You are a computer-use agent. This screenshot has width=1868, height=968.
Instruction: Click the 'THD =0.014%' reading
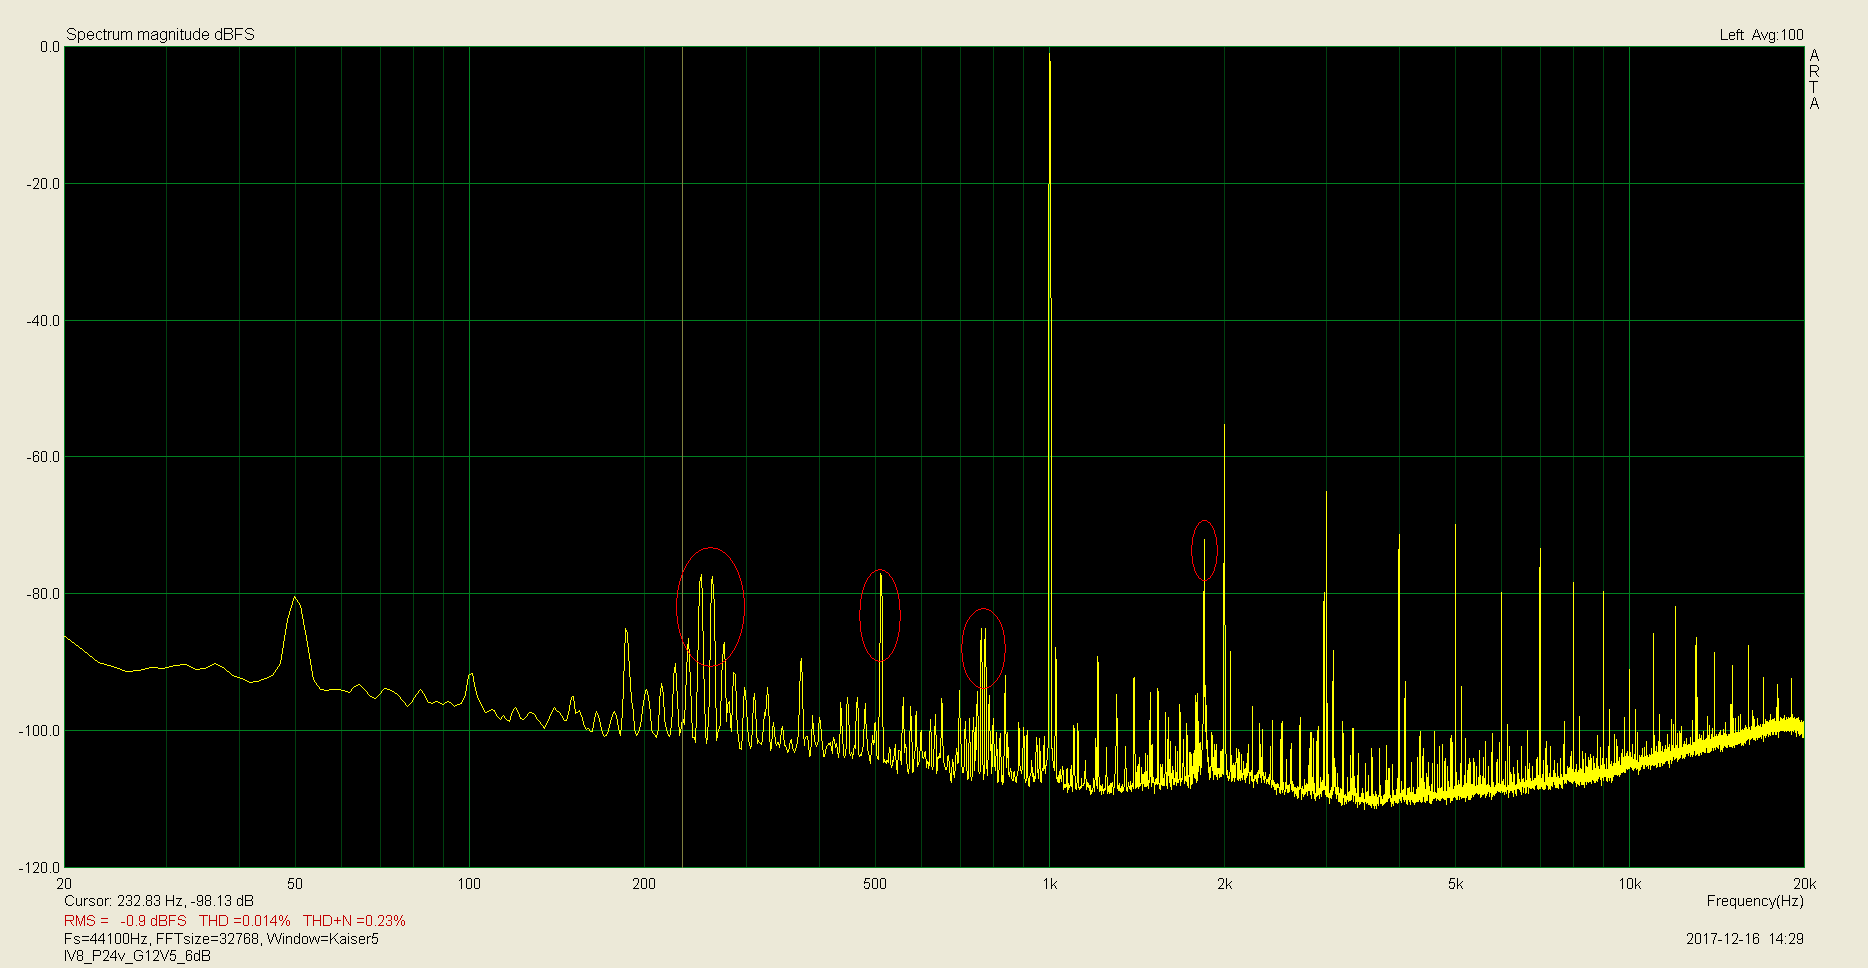tap(245, 920)
